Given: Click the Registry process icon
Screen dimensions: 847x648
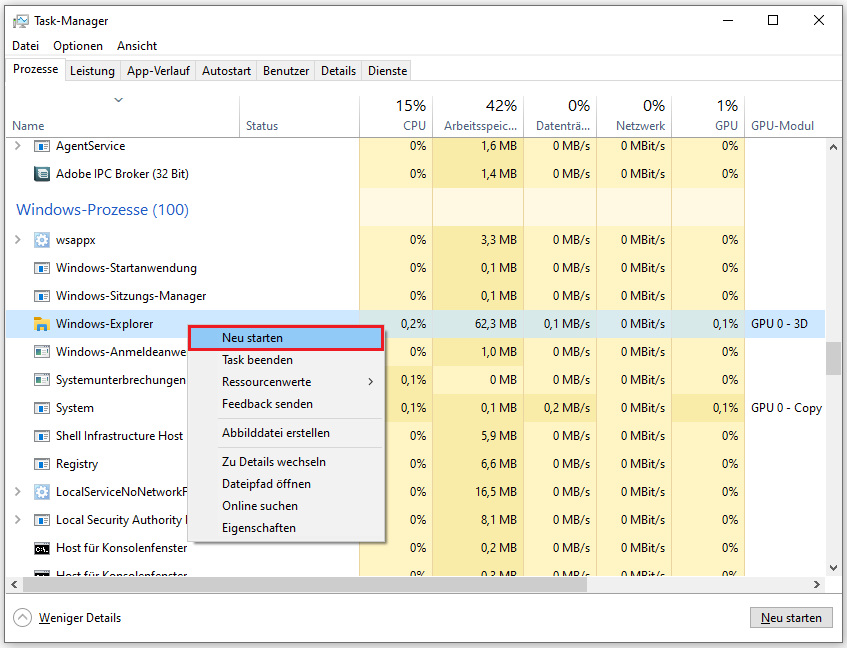Looking at the screenshot, I should coord(42,463).
